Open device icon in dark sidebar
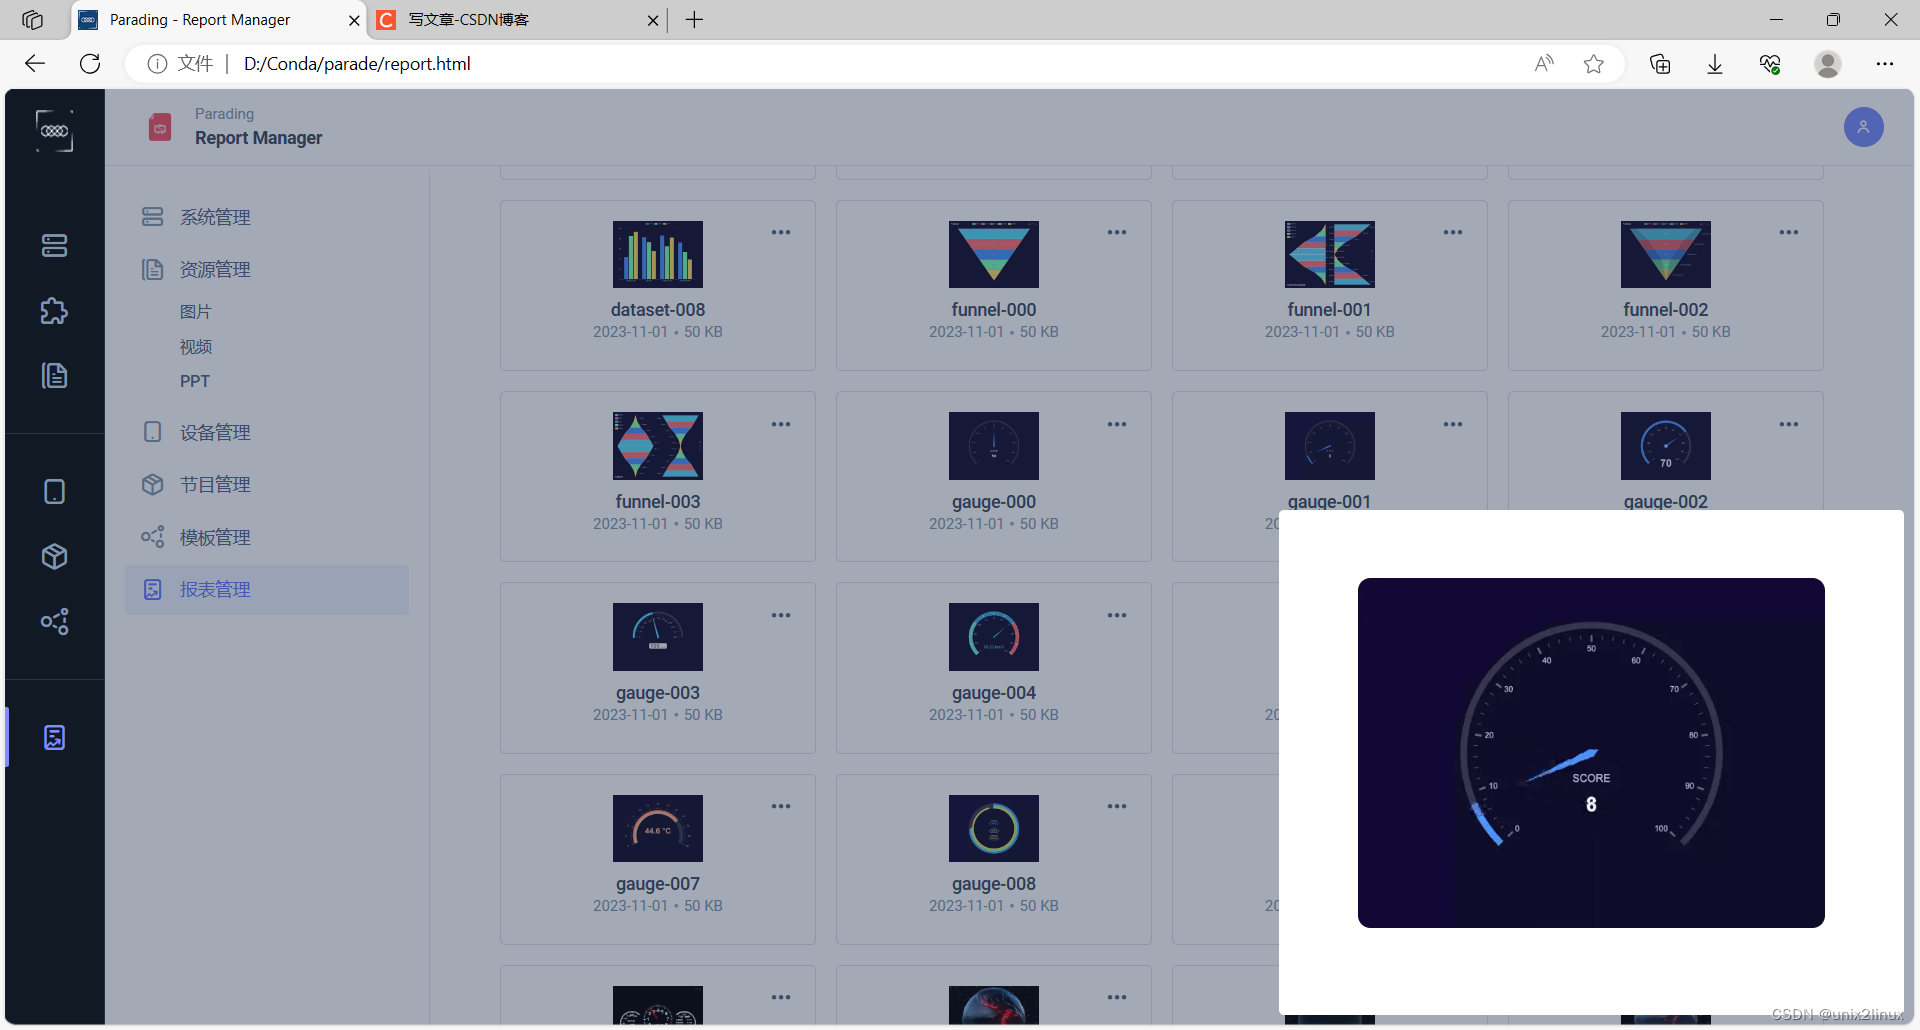1920x1030 pixels. [x=54, y=491]
